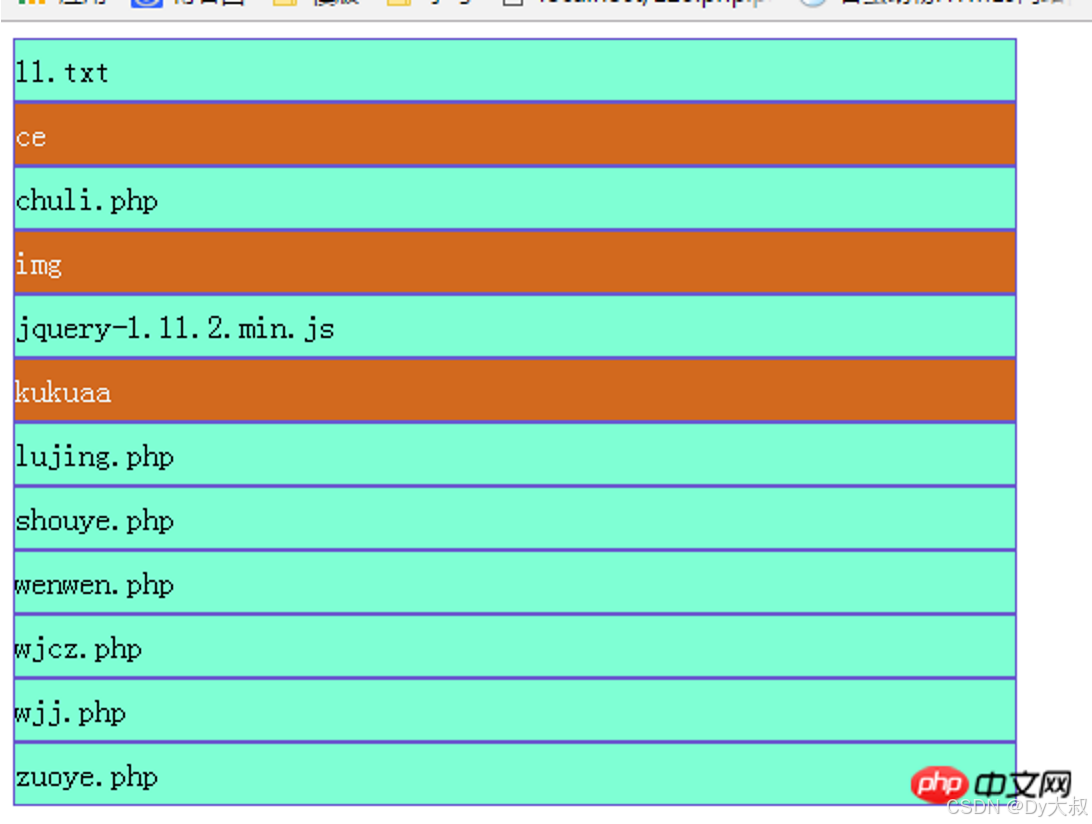Select the wjcz.php file row
The width and height of the screenshot is (1092, 824).
(x=515, y=647)
